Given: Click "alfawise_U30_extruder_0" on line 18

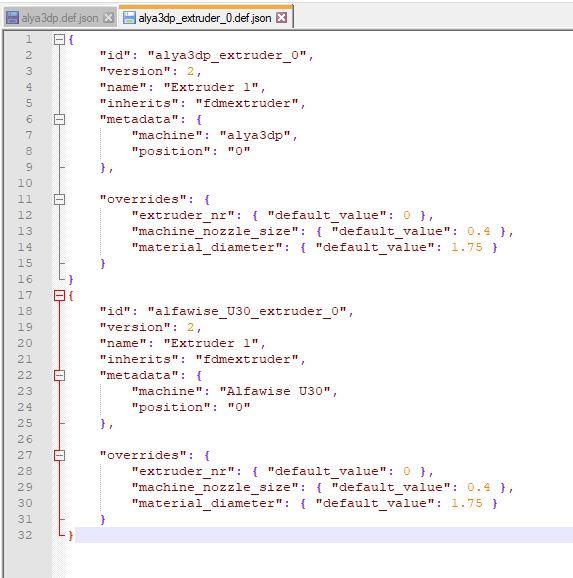Looking at the screenshot, I should pos(247,311).
